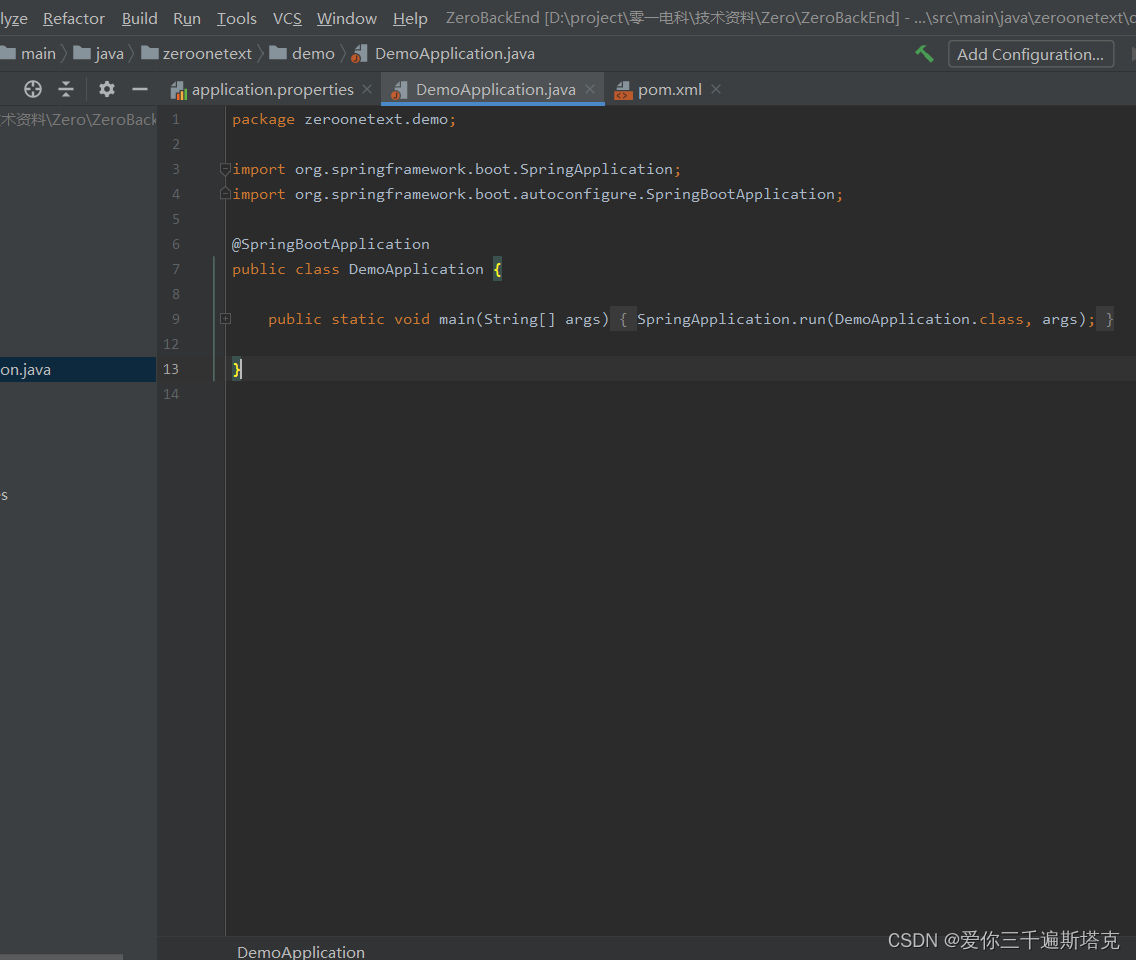Click the package zeroonetext.demo declaration
This screenshot has width=1136, height=960.
tap(344, 120)
